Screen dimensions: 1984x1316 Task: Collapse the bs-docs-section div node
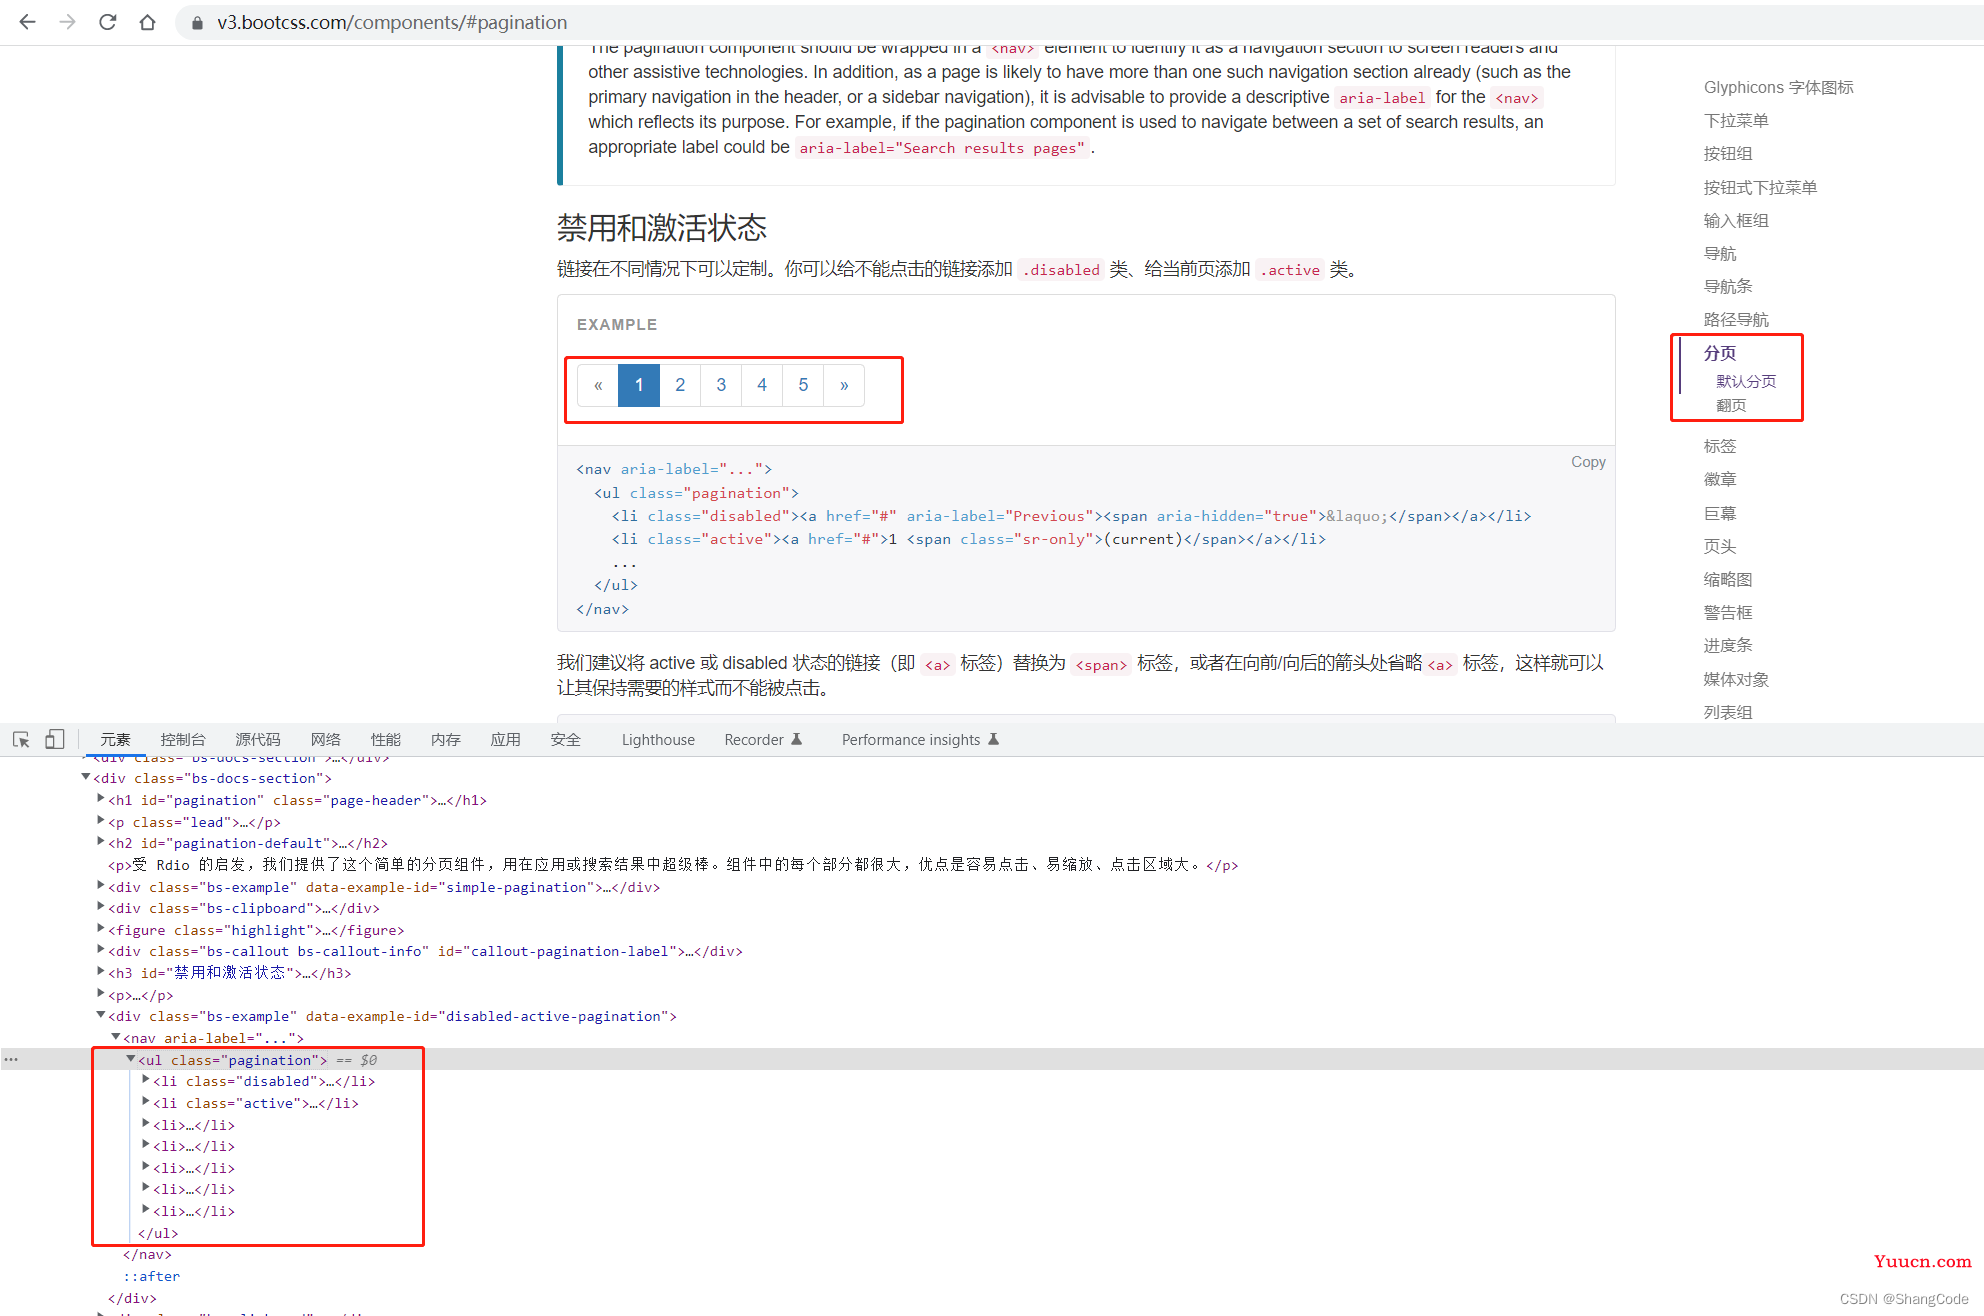86,777
